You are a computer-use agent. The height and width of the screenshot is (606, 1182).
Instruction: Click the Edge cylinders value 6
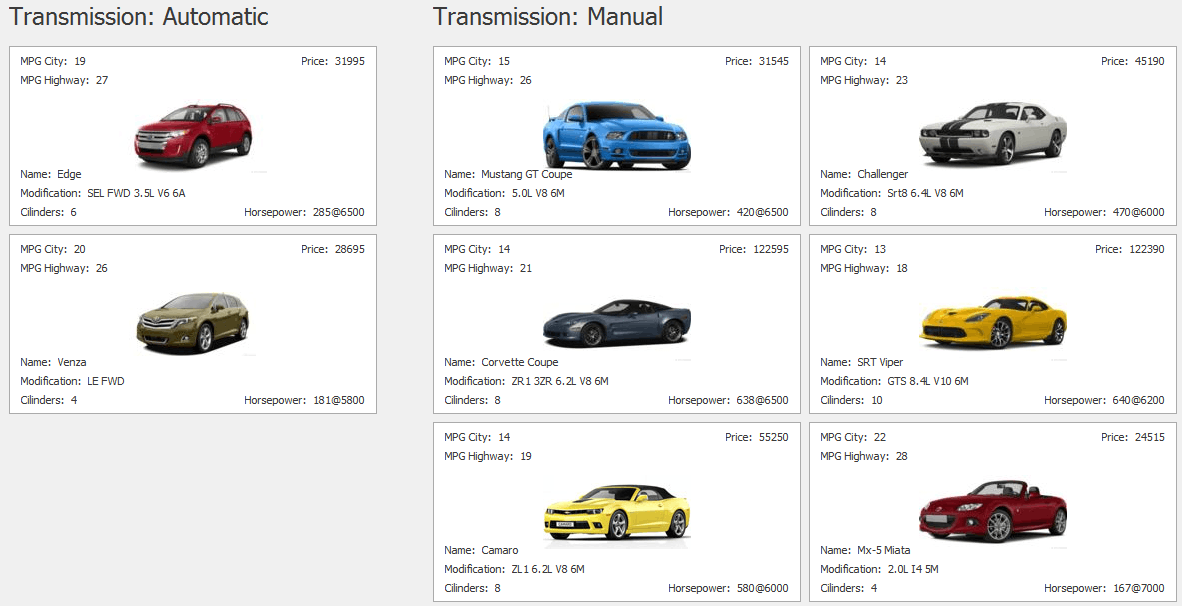74,213
